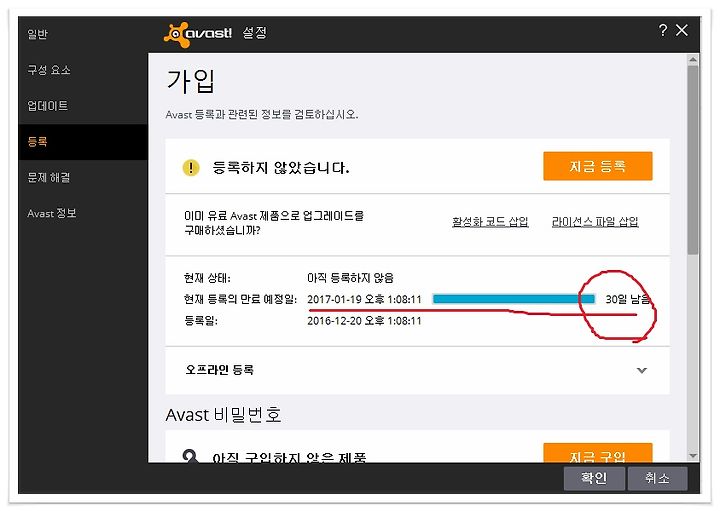Open the 활성화 코드 삽입 link

click(x=490, y=222)
